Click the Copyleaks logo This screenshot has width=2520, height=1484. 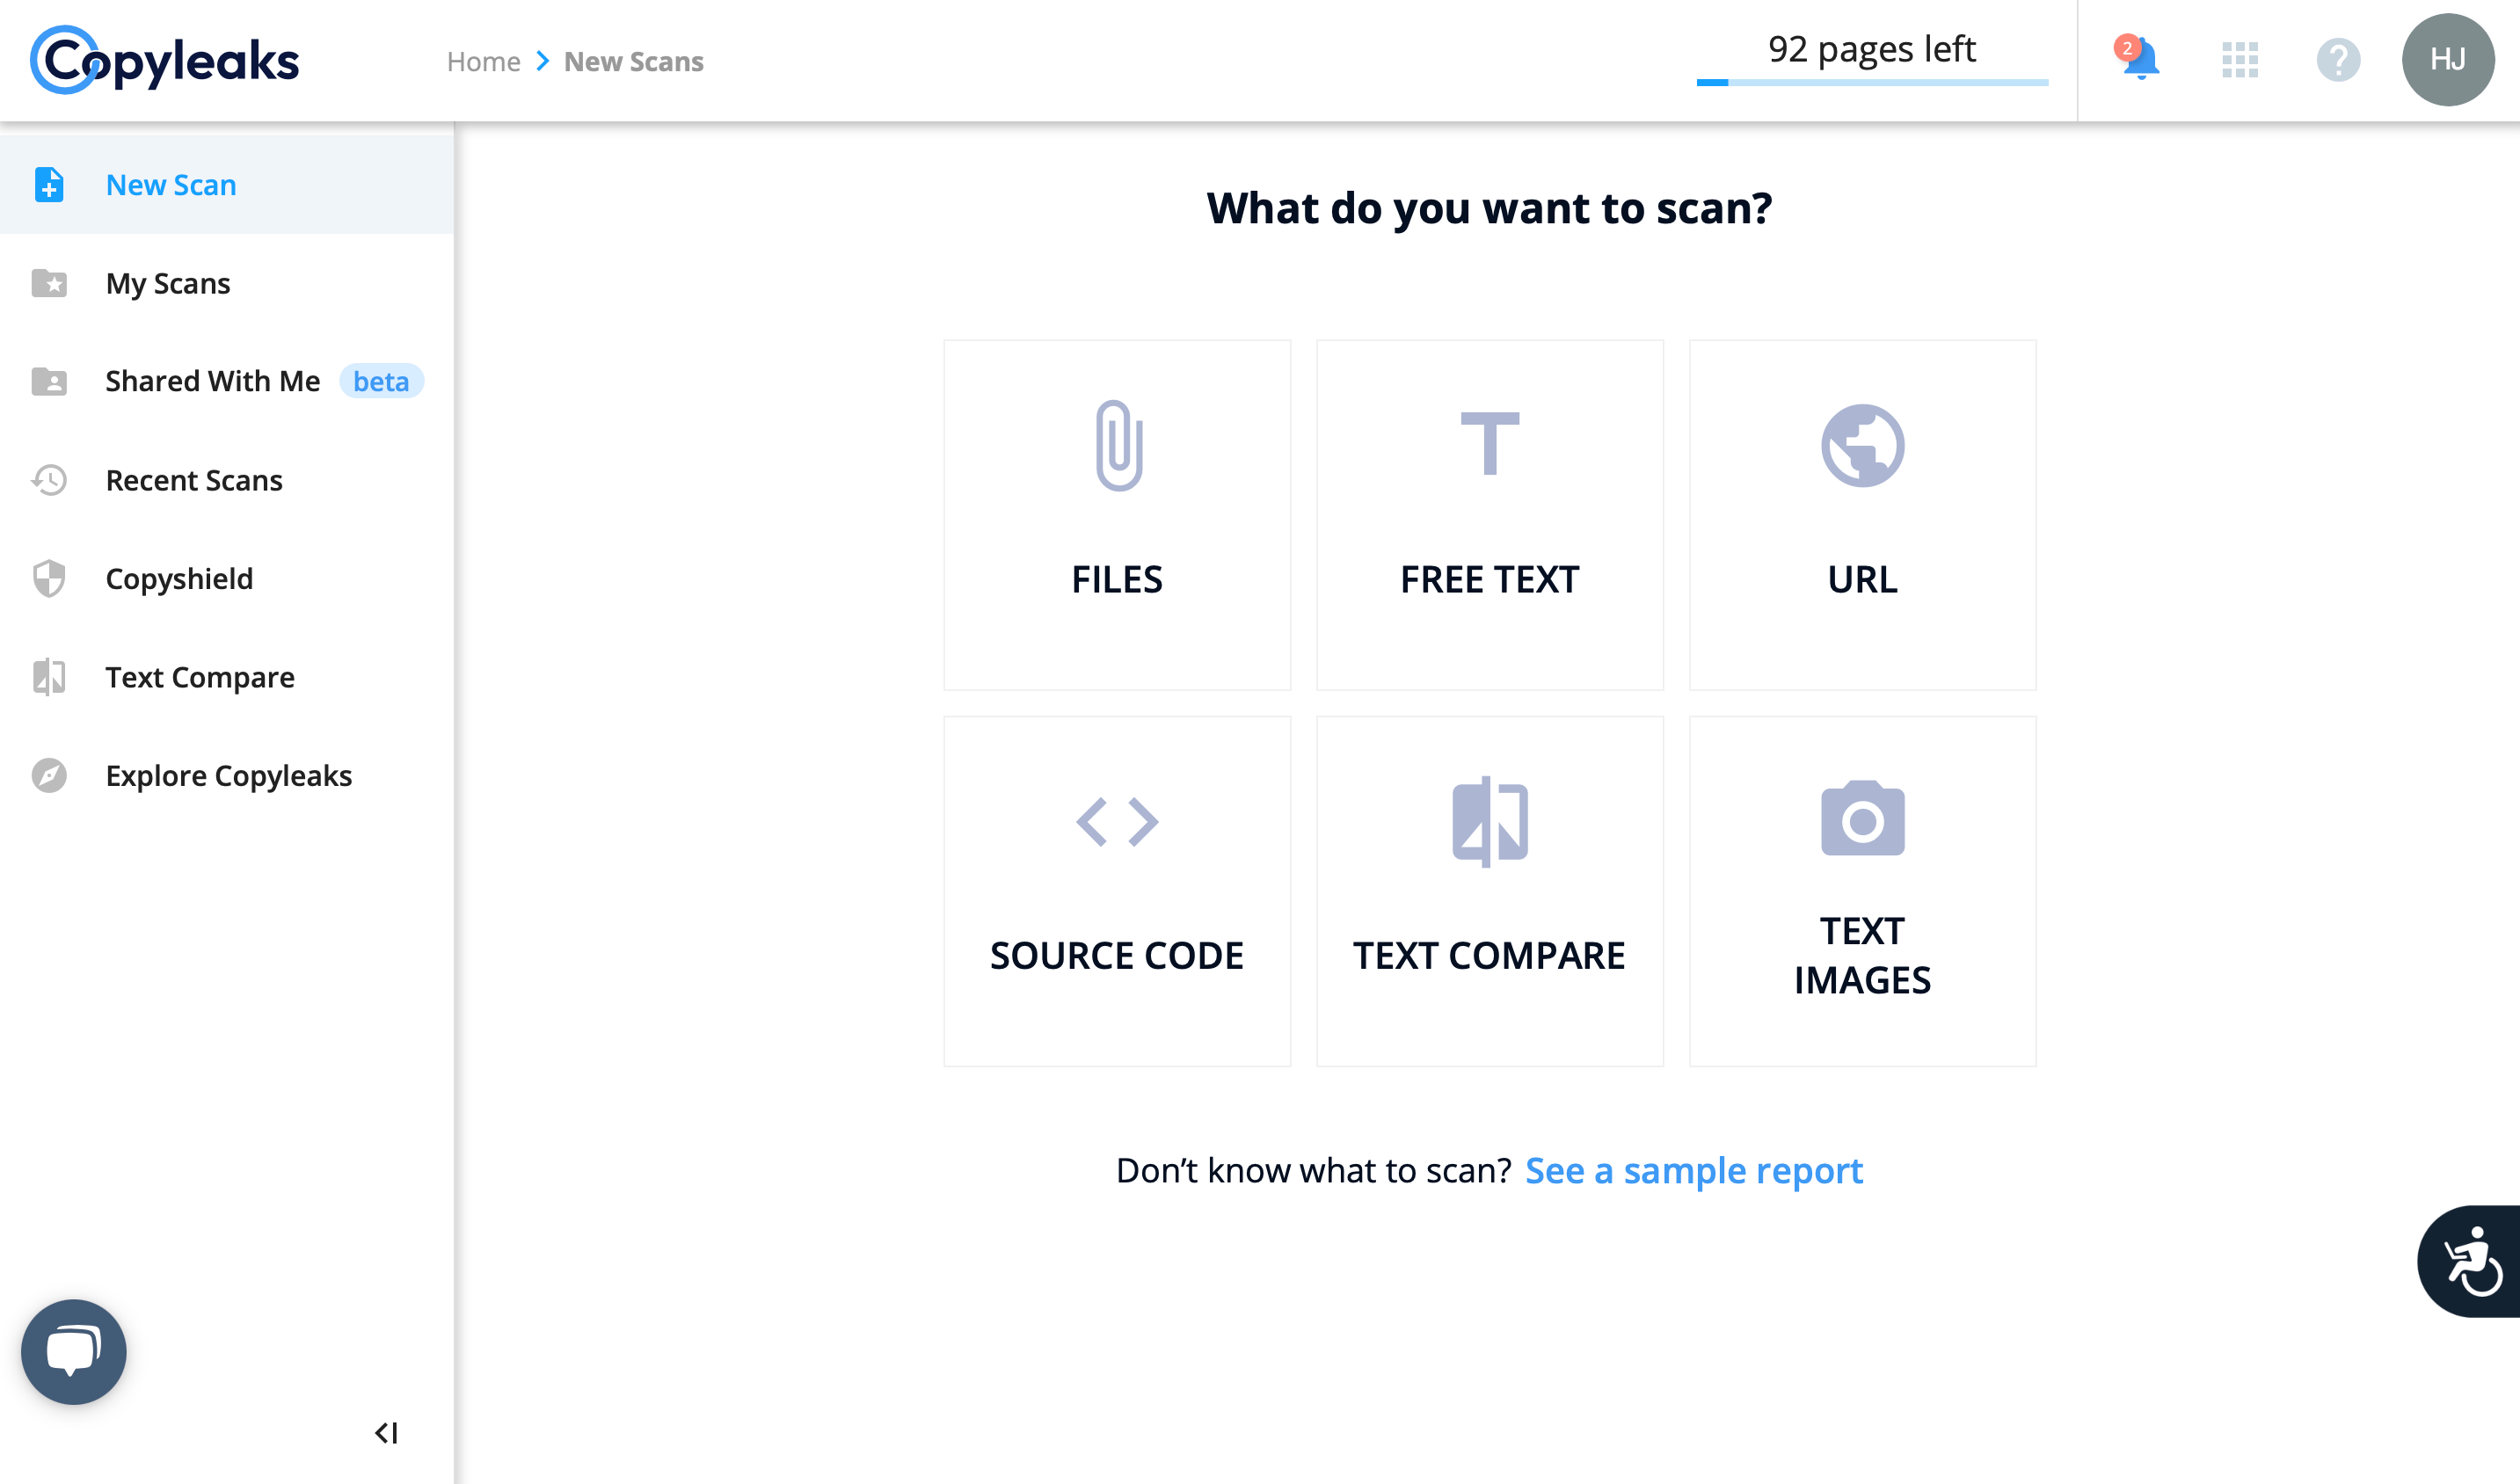pos(165,60)
